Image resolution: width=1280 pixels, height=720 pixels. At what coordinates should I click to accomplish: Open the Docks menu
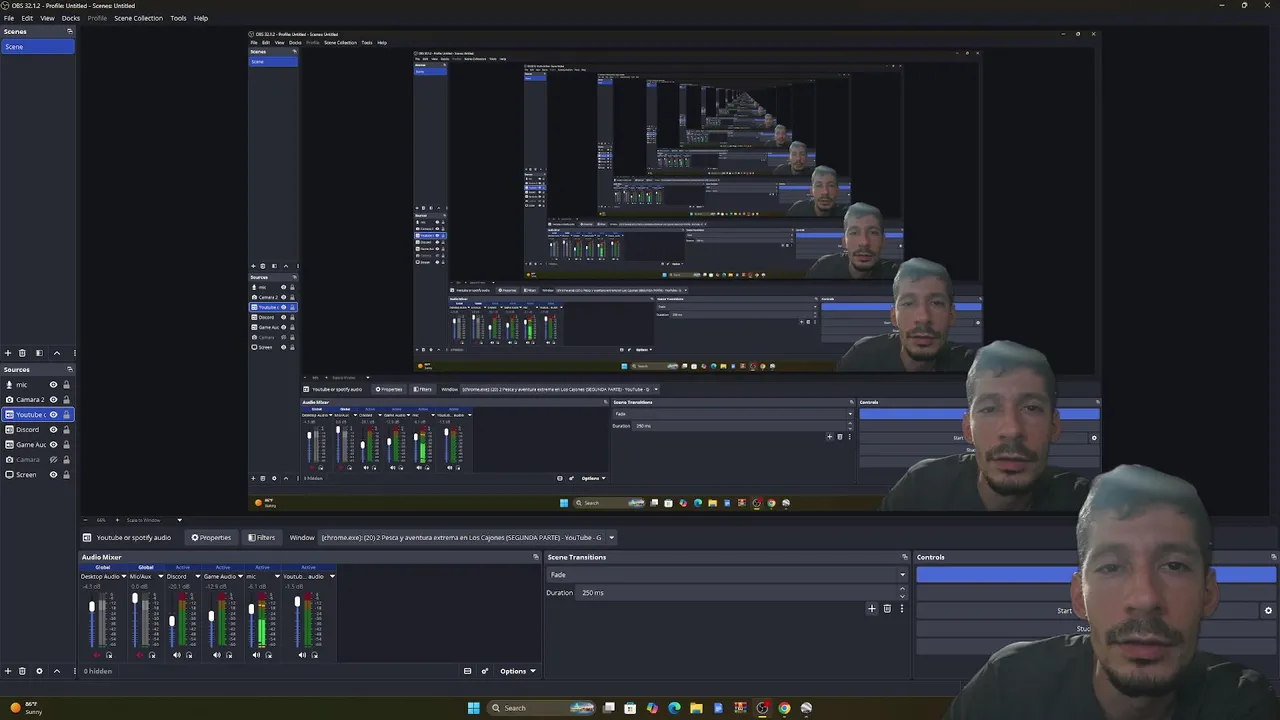click(x=71, y=18)
